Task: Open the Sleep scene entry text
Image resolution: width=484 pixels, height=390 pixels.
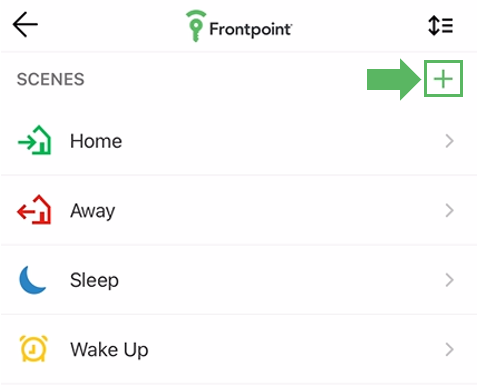Action: tap(94, 280)
